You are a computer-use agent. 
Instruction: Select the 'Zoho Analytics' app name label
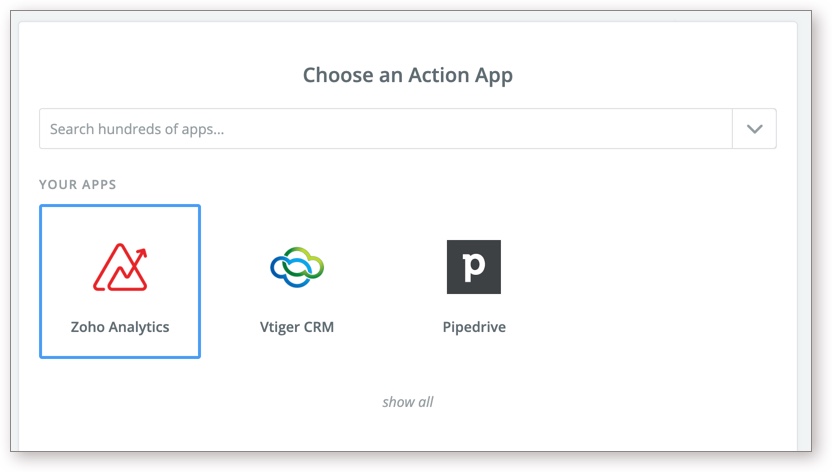click(120, 327)
